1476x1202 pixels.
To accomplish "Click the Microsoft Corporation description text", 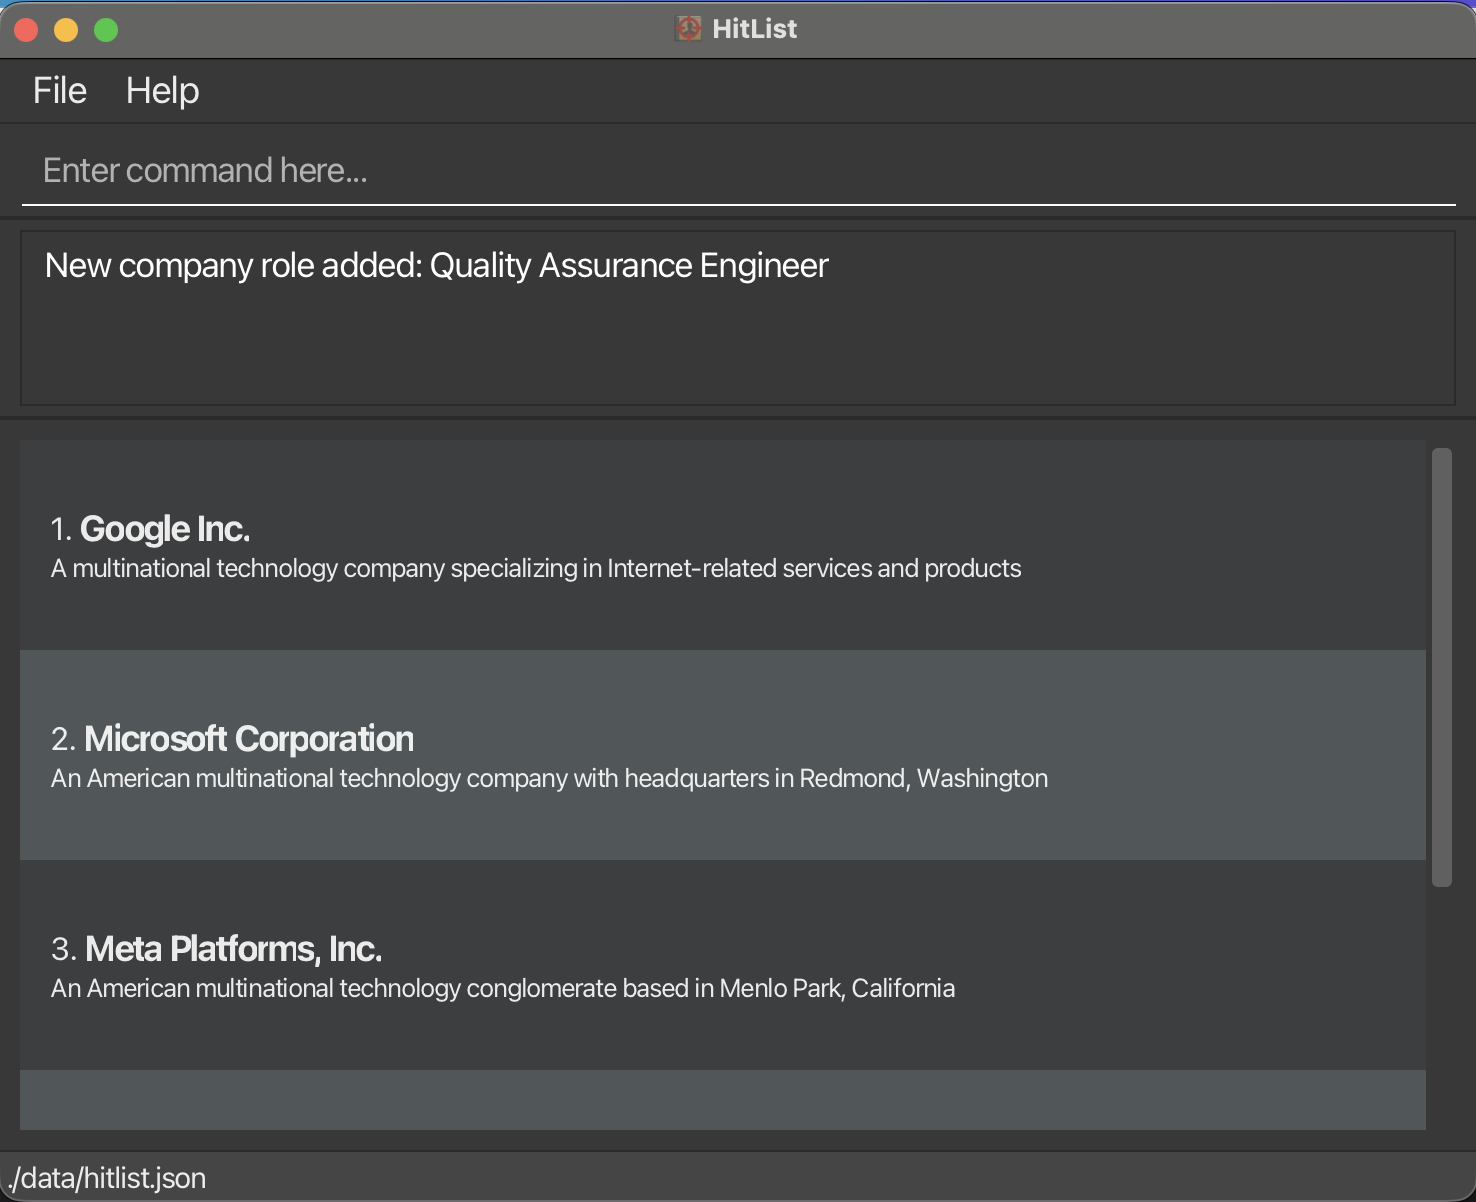I will point(548,778).
